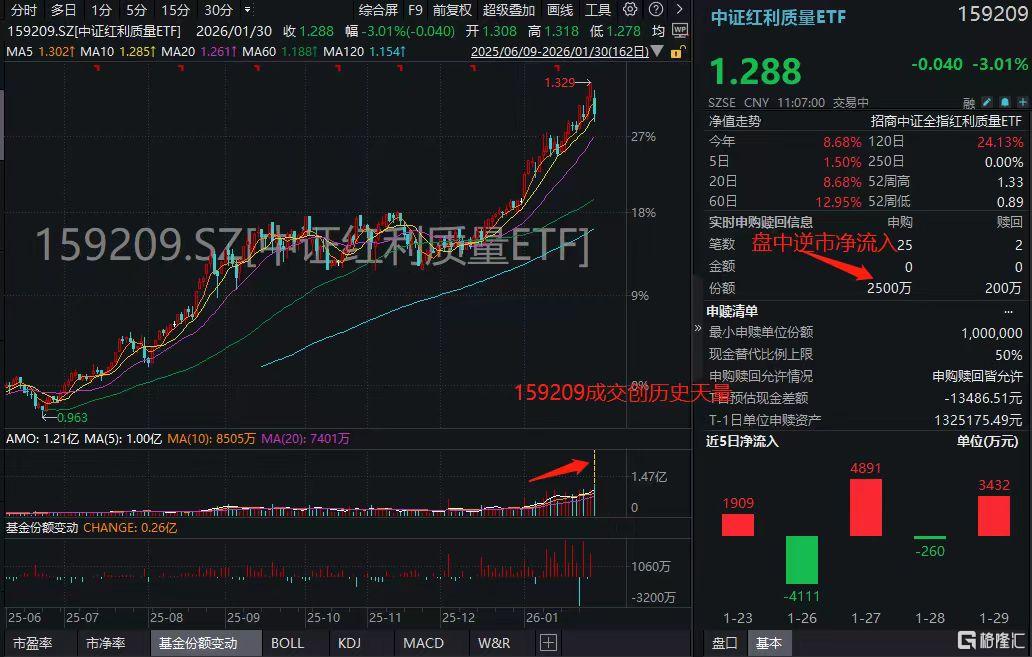Open the date range dropdown triangle
Screen dimensions: 1032x657
[x=658, y=51]
